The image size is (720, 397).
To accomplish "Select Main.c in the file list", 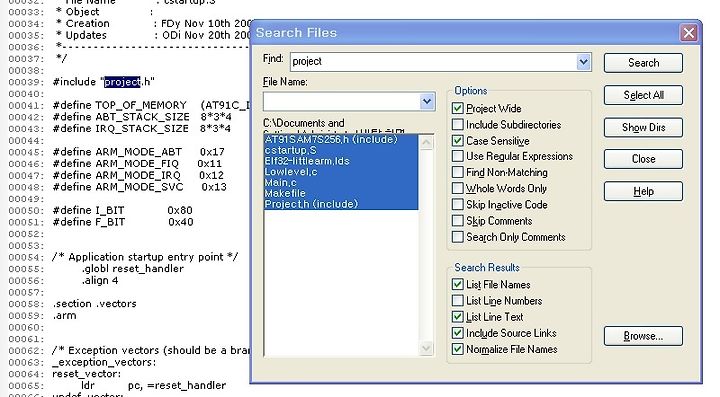I will point(341,183).
